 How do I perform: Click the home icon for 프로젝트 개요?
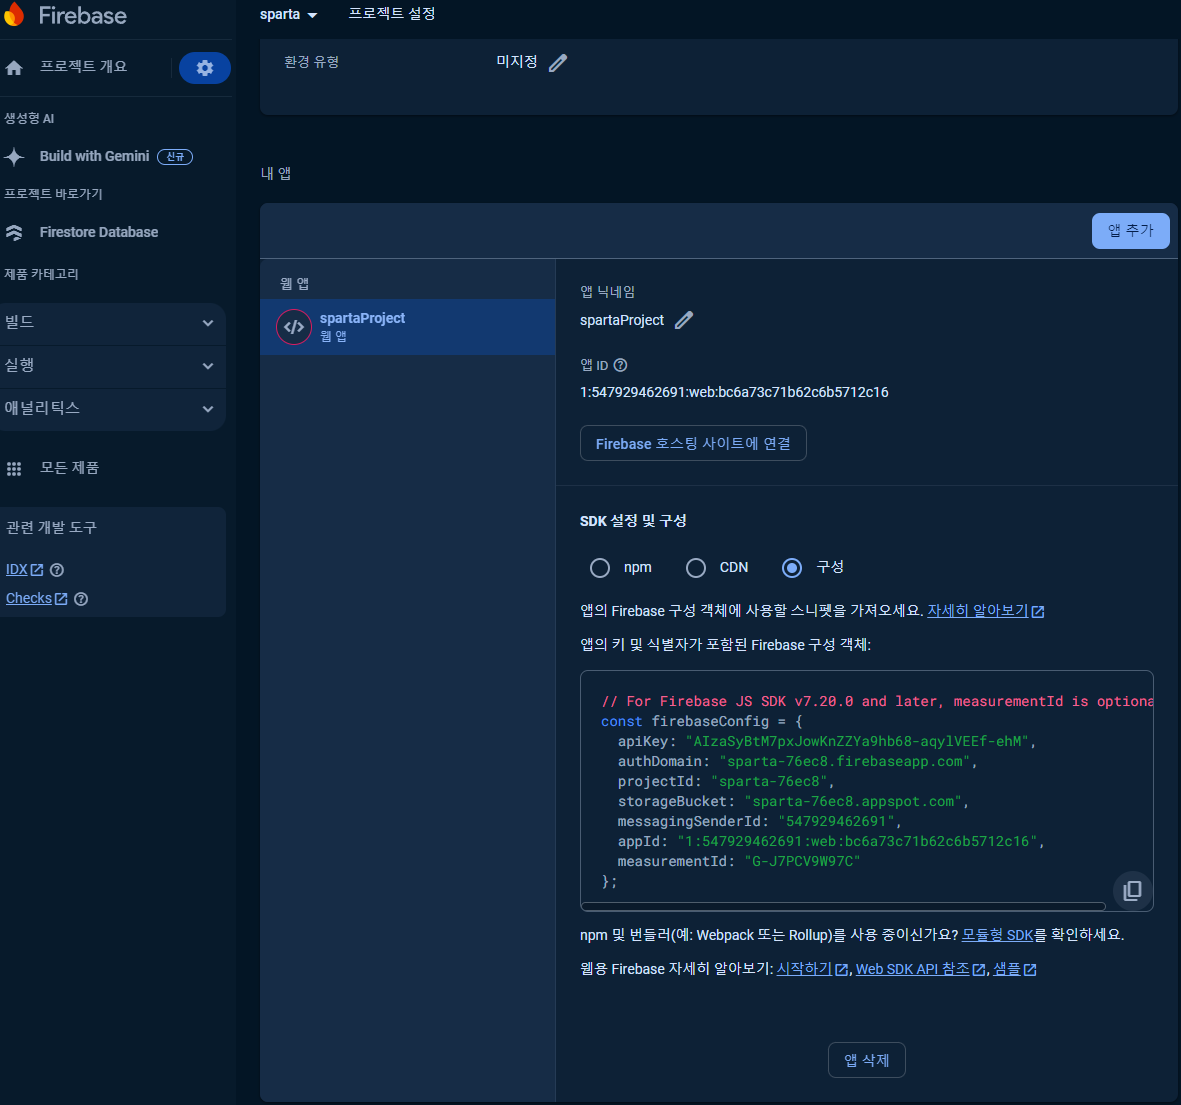click(14, 68)
